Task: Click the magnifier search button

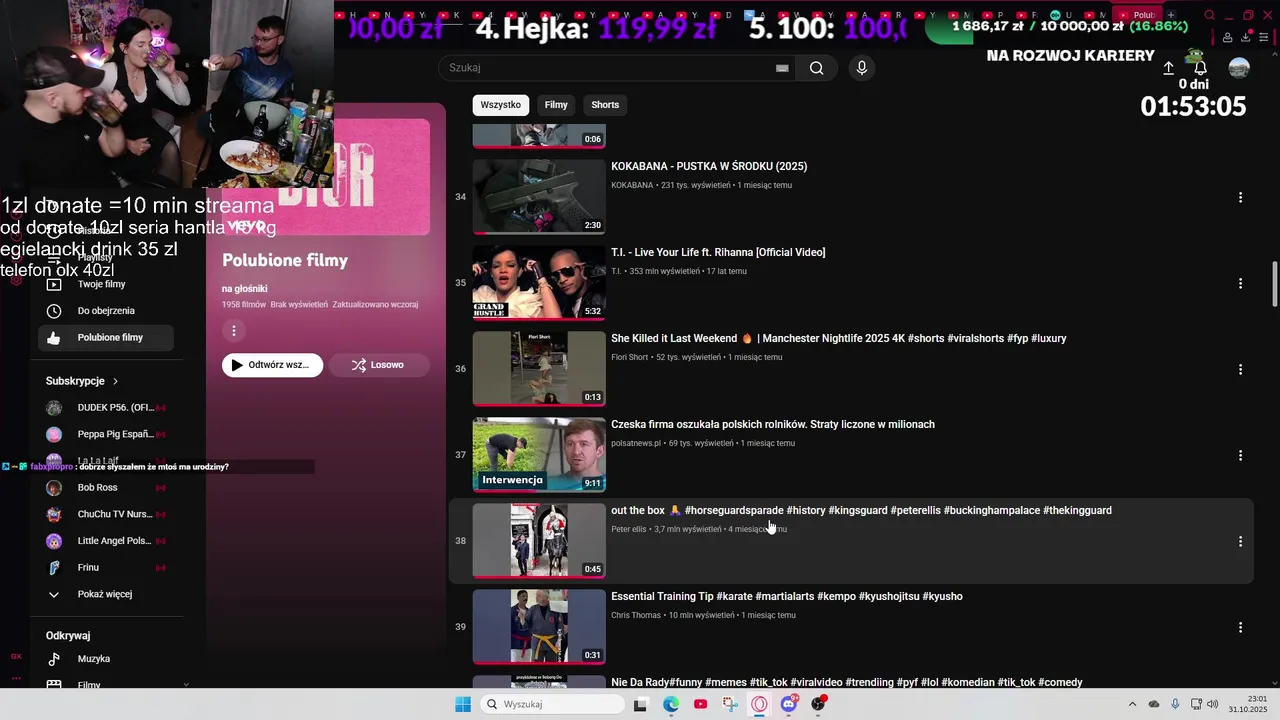Action: pos(817,68)
